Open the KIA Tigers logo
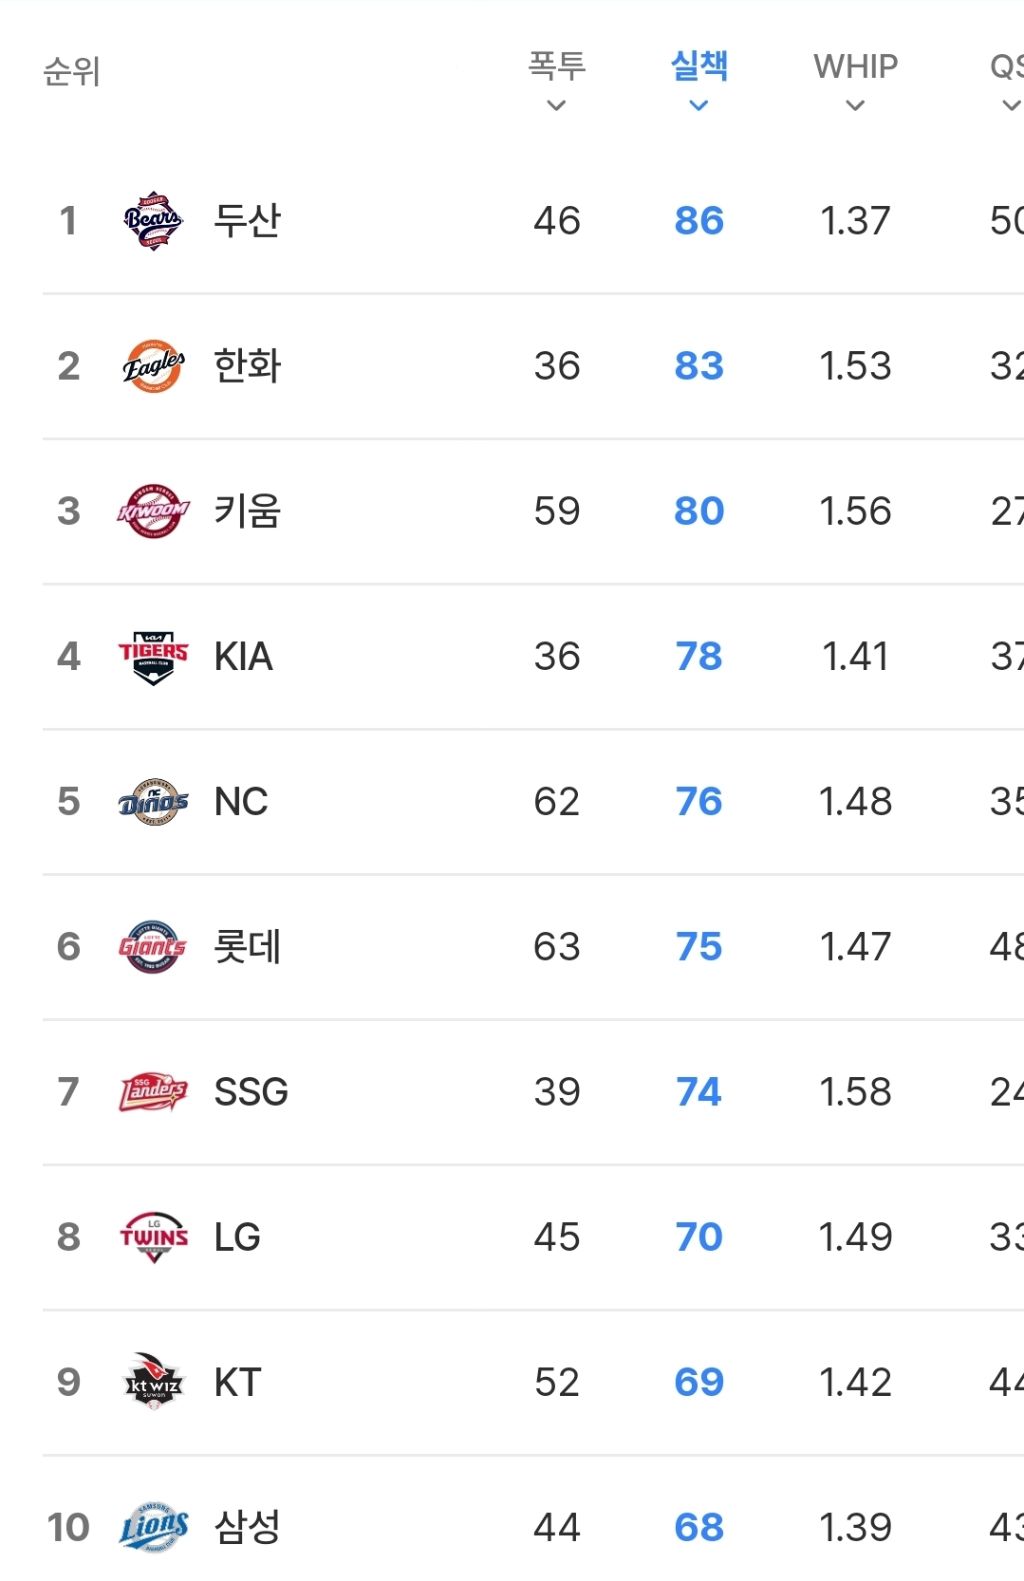The width and height of the screenshot is (1024, 1581). coord(153,657)
